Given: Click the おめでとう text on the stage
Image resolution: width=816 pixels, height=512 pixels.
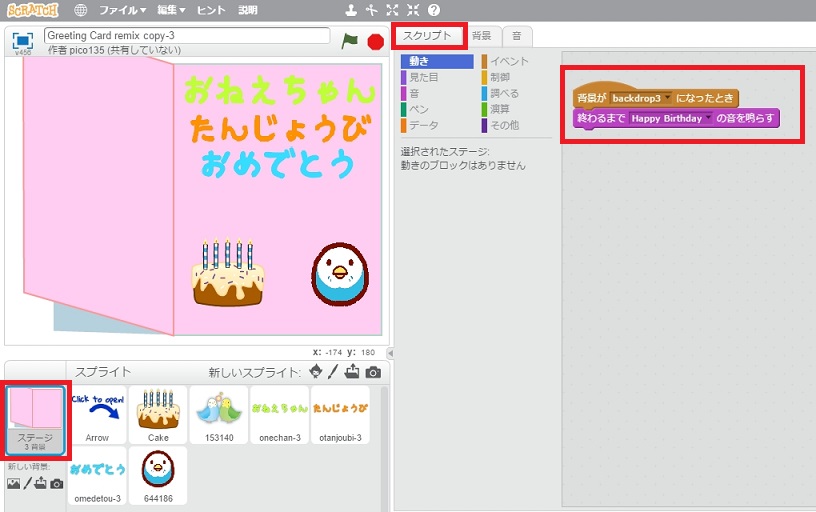Looking at the screenshot, I should click(x=278, y=163).
